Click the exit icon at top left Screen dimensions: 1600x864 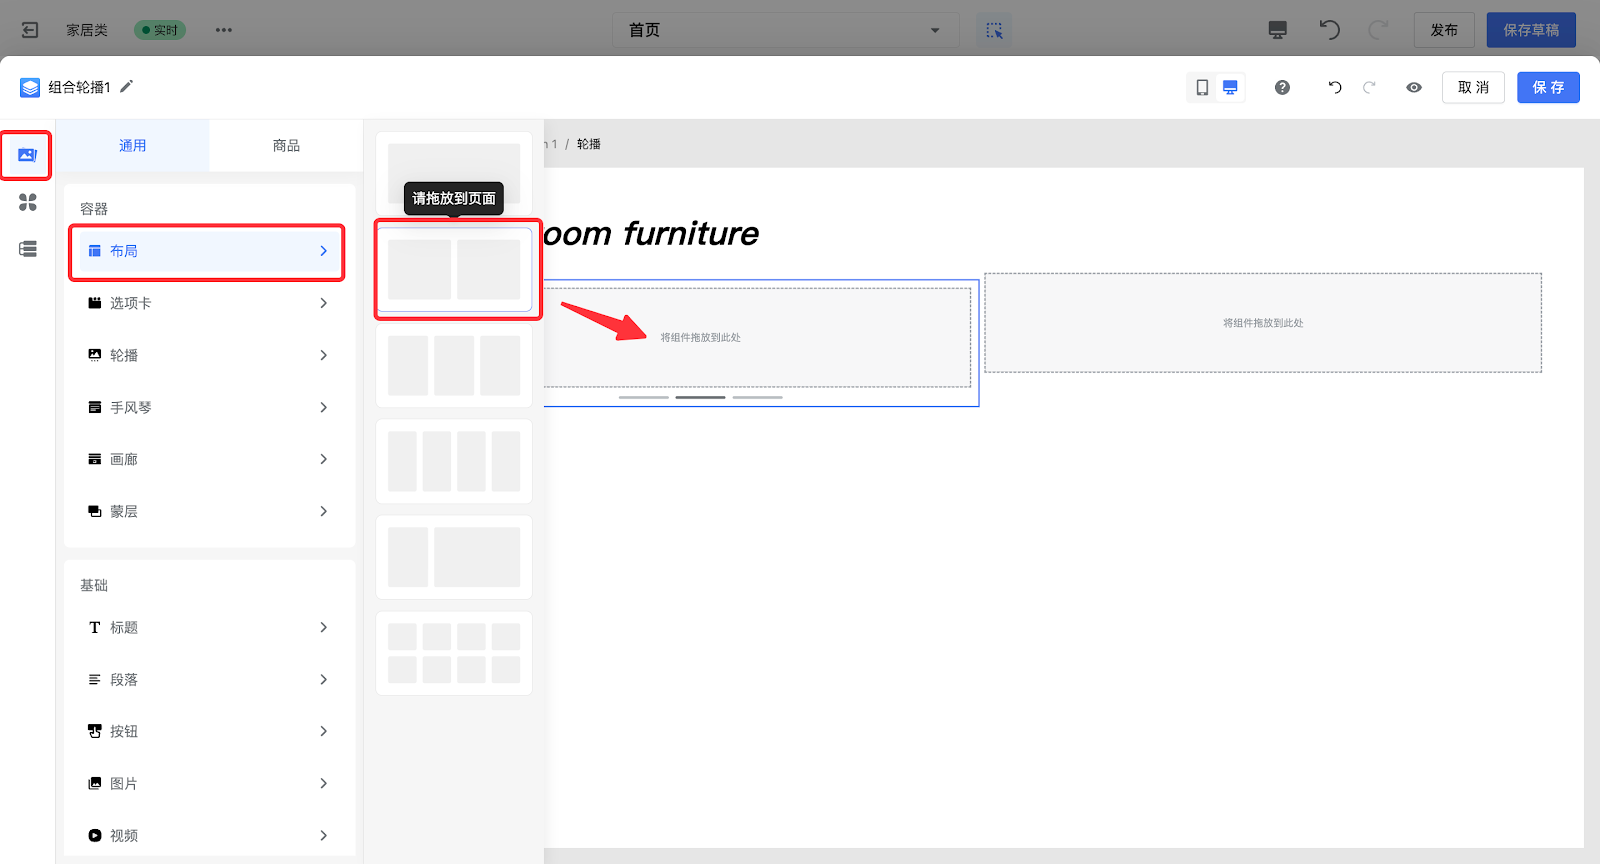click(30, 30)
